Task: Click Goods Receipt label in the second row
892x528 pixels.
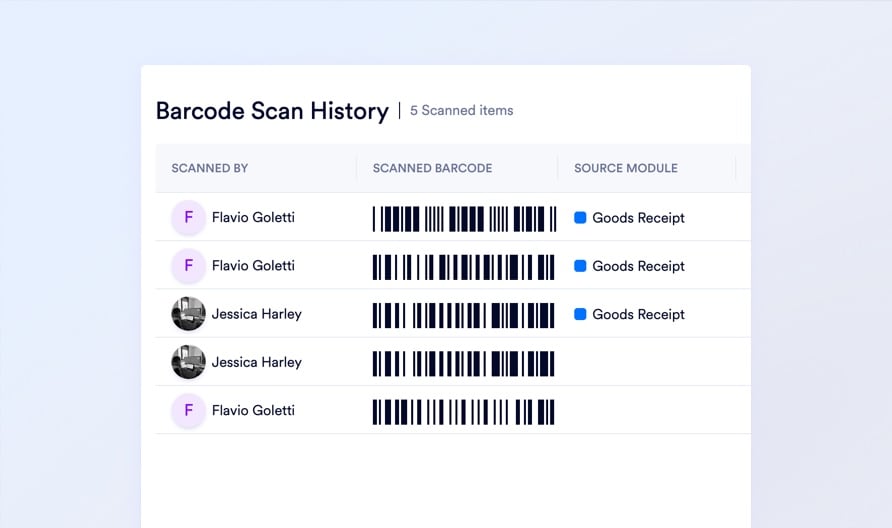Action: [x=638, y=266]
